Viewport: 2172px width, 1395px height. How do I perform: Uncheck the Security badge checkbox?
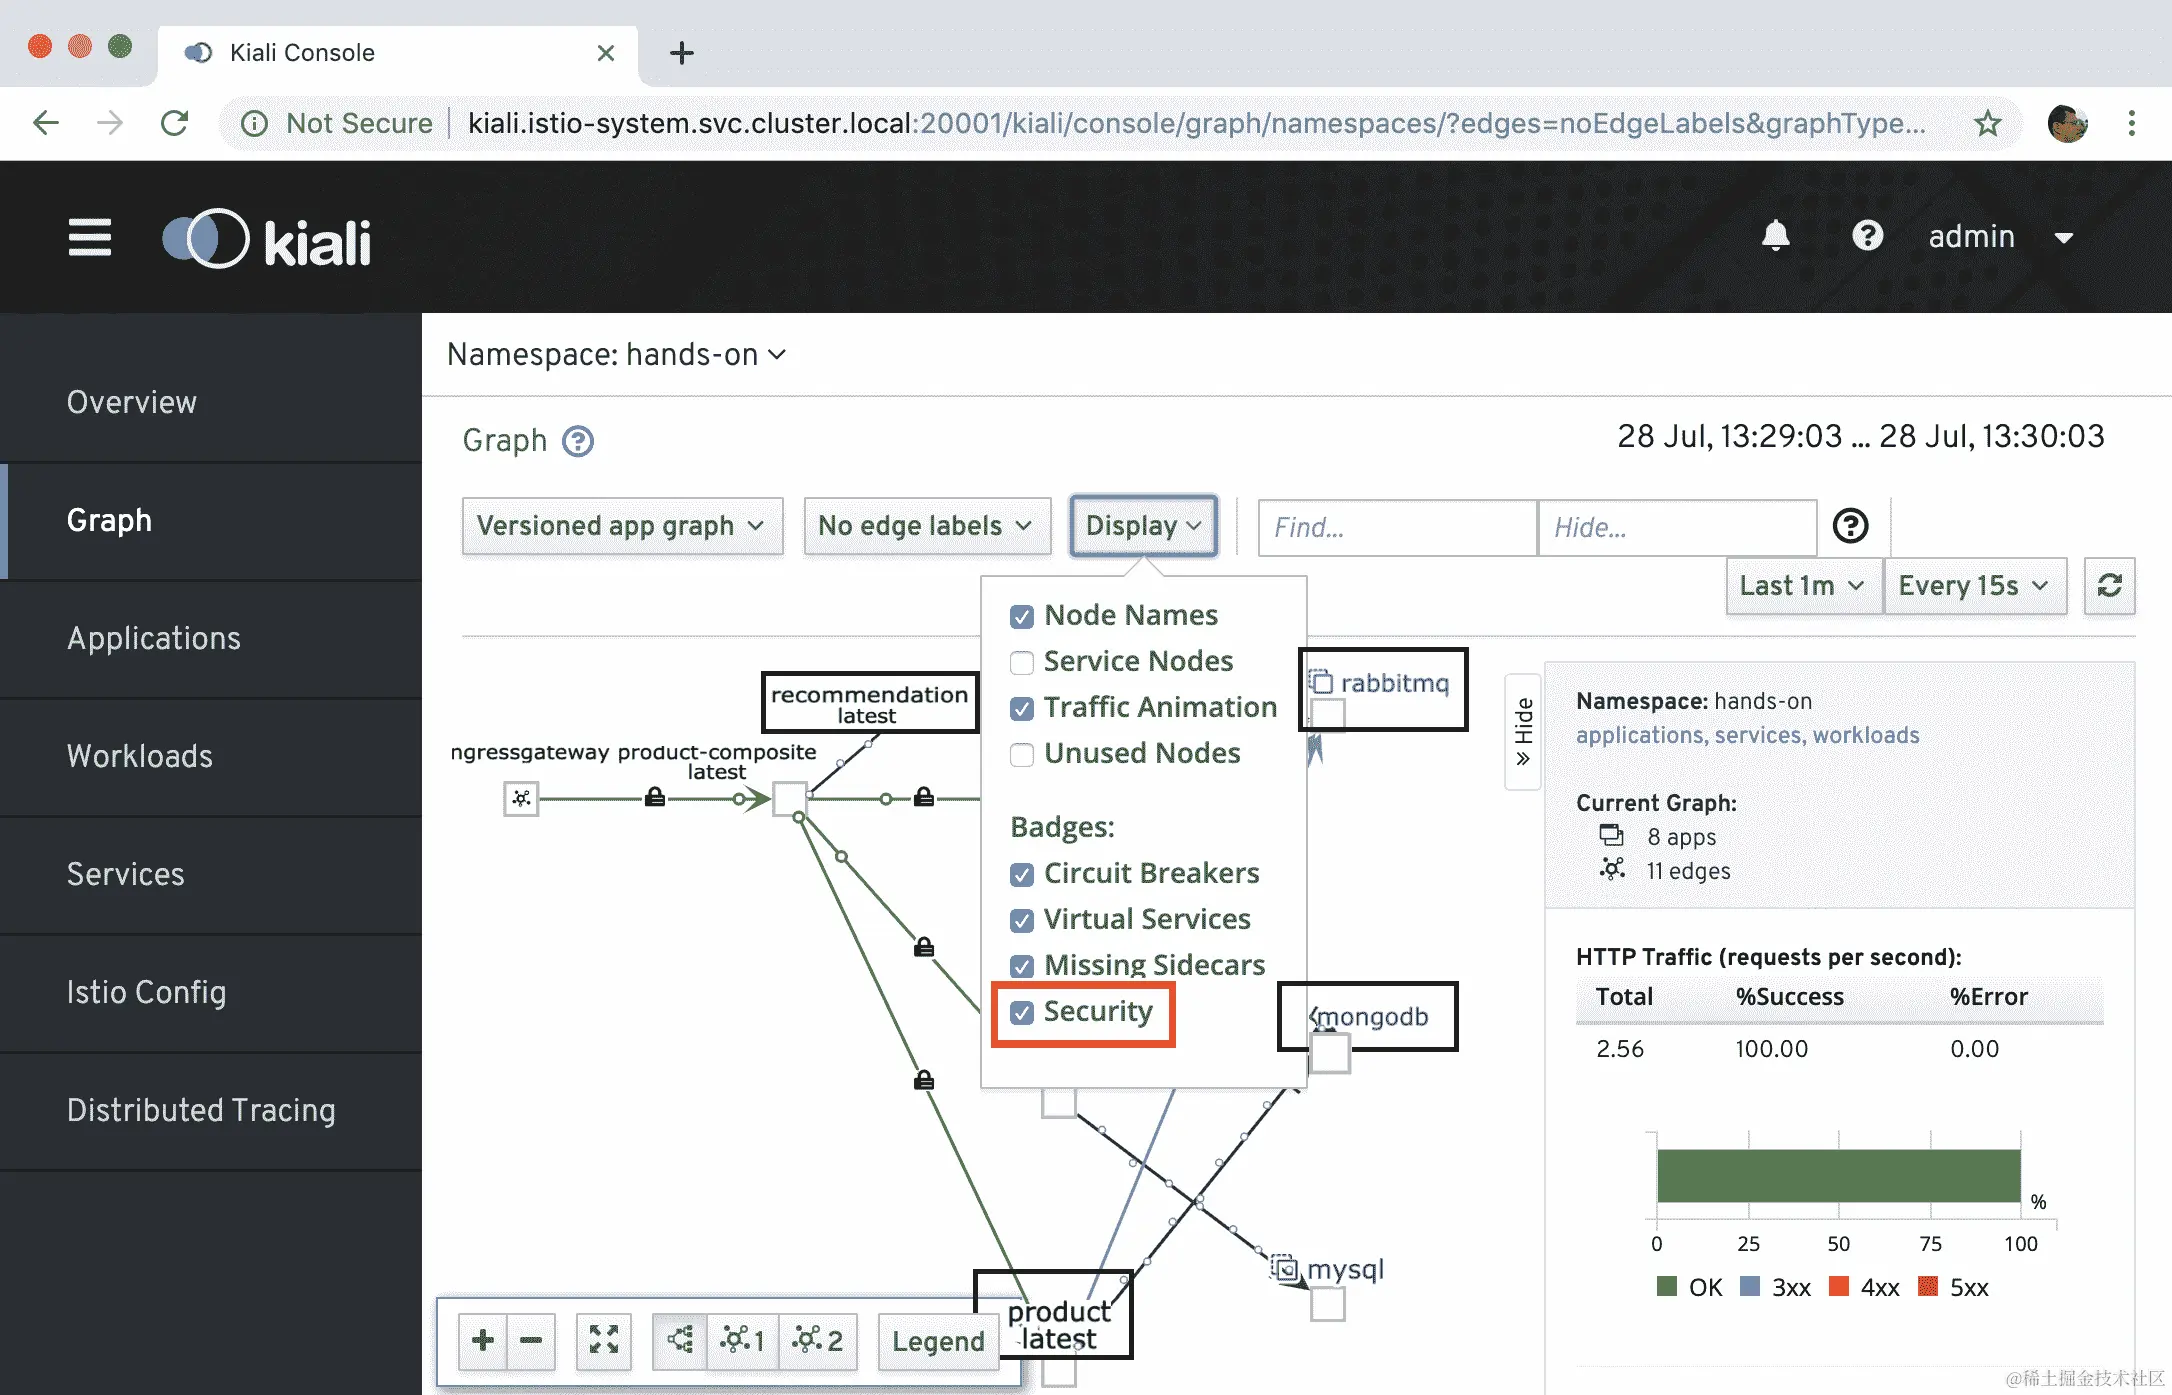point(1021,1013)
